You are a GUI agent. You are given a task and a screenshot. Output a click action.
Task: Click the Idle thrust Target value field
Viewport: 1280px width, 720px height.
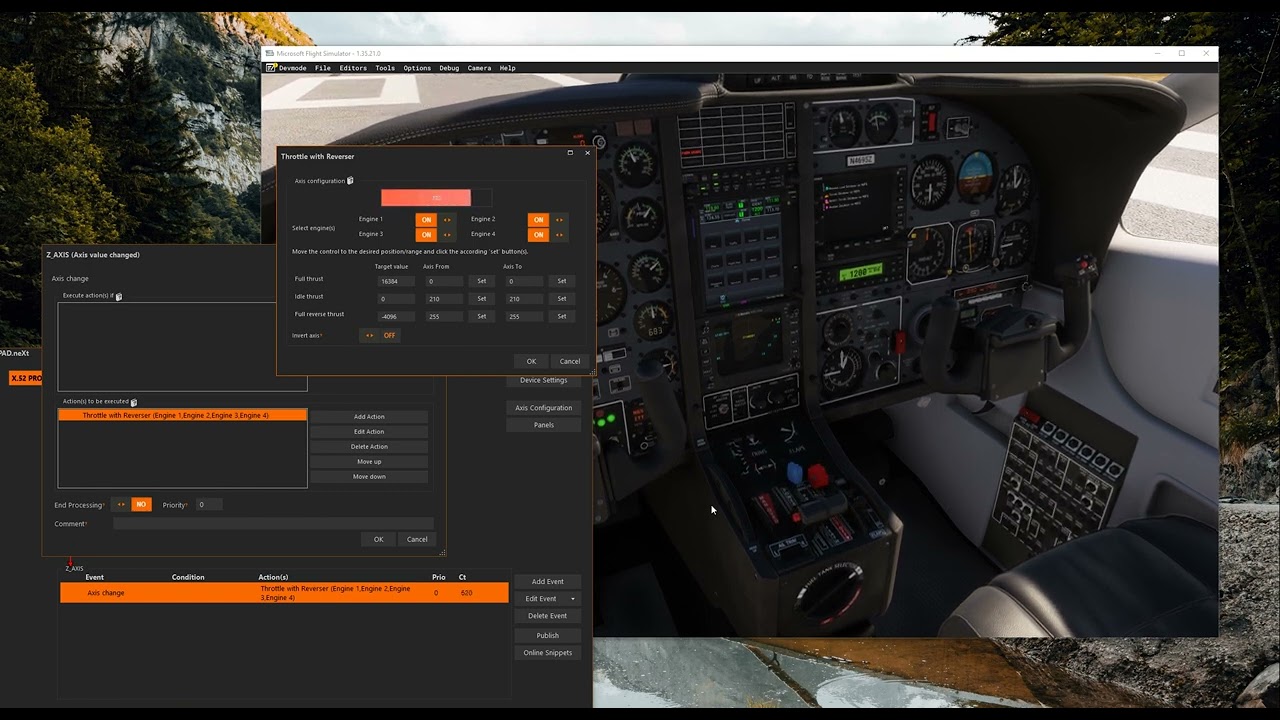396,298
